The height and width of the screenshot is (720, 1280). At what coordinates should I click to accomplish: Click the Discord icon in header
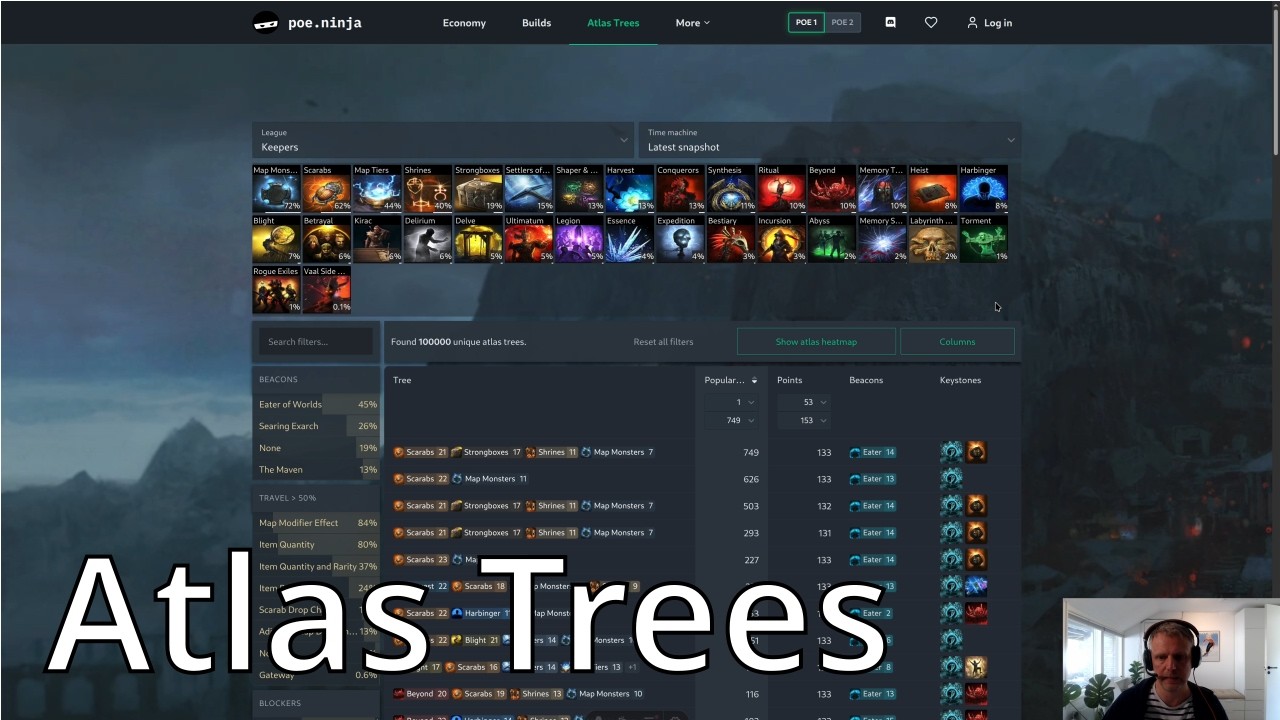pos(890,22)
